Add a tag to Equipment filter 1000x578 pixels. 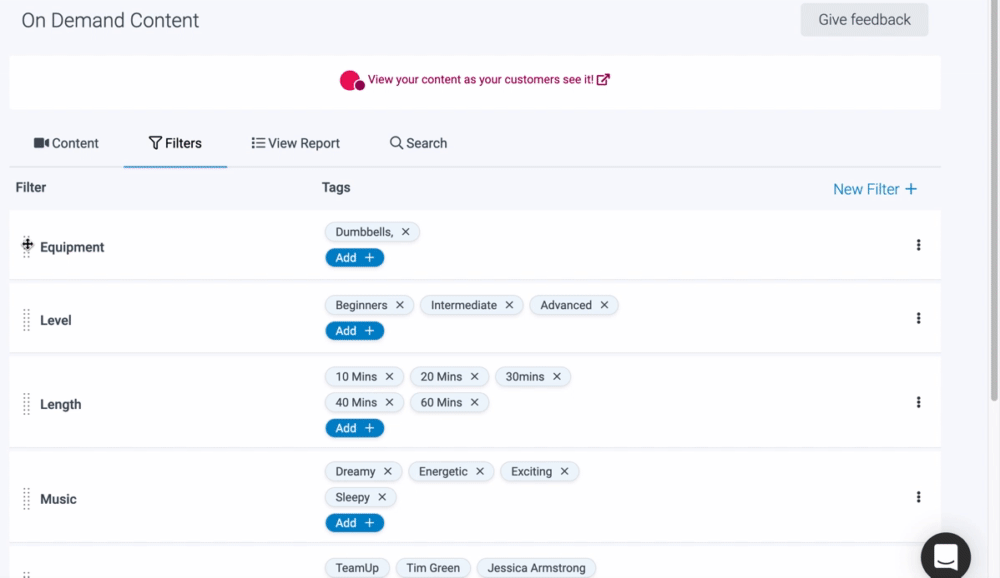354,258
